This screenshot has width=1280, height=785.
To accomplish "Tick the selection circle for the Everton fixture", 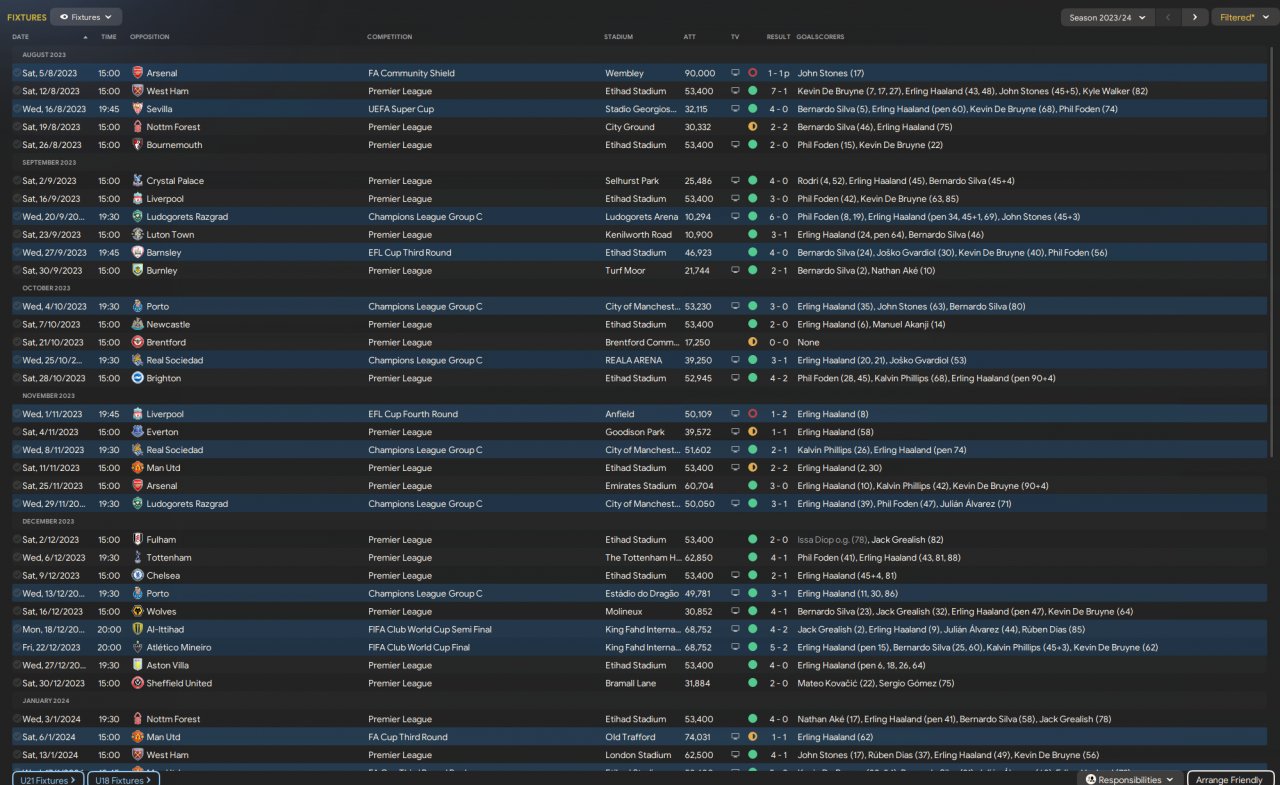I will [x=16, y=432].
